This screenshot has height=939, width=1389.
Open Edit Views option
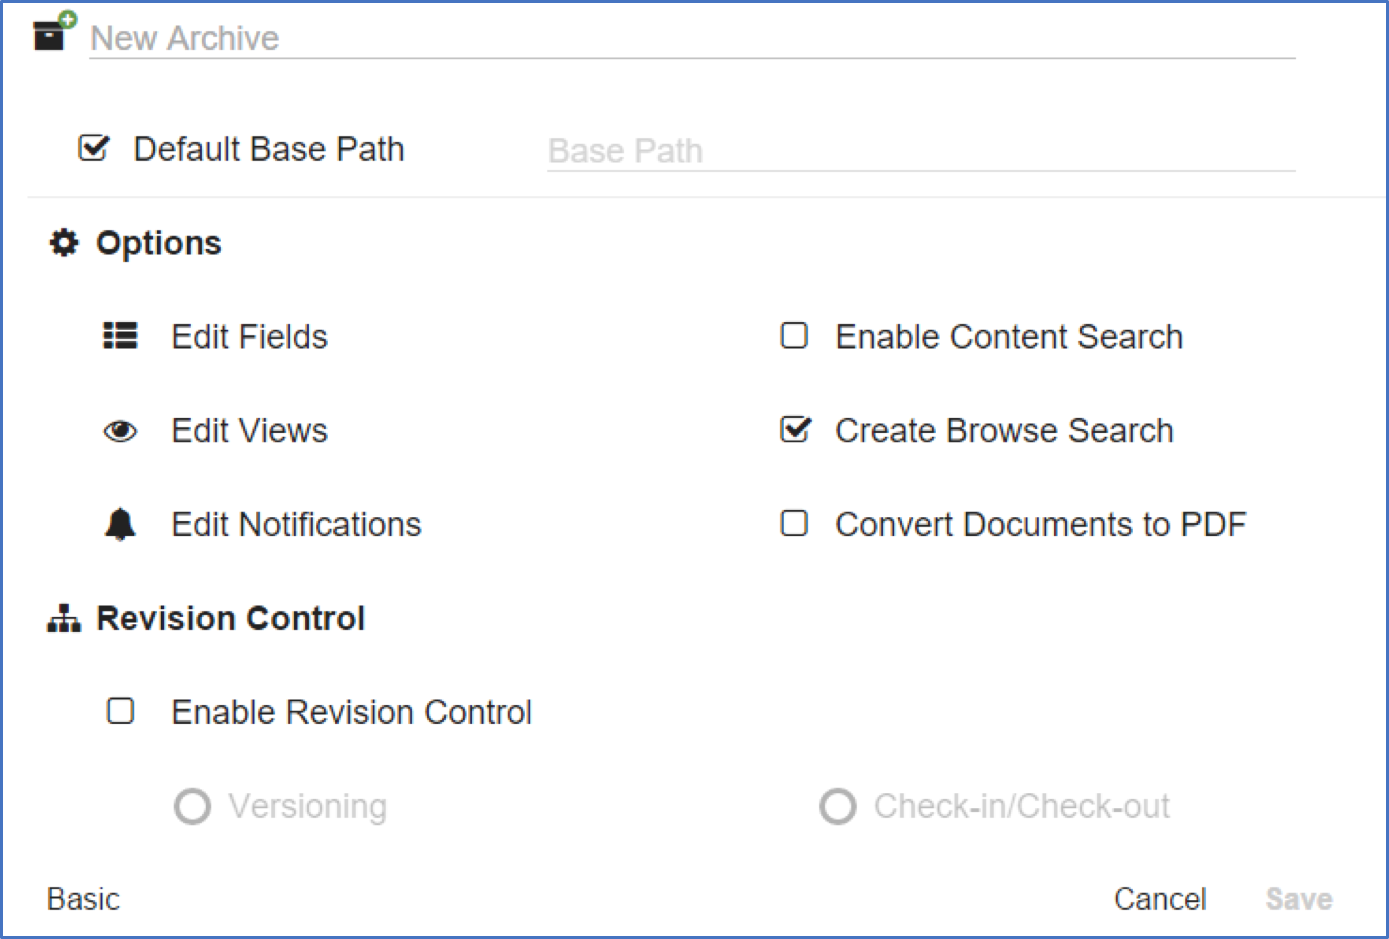(249, 431)
